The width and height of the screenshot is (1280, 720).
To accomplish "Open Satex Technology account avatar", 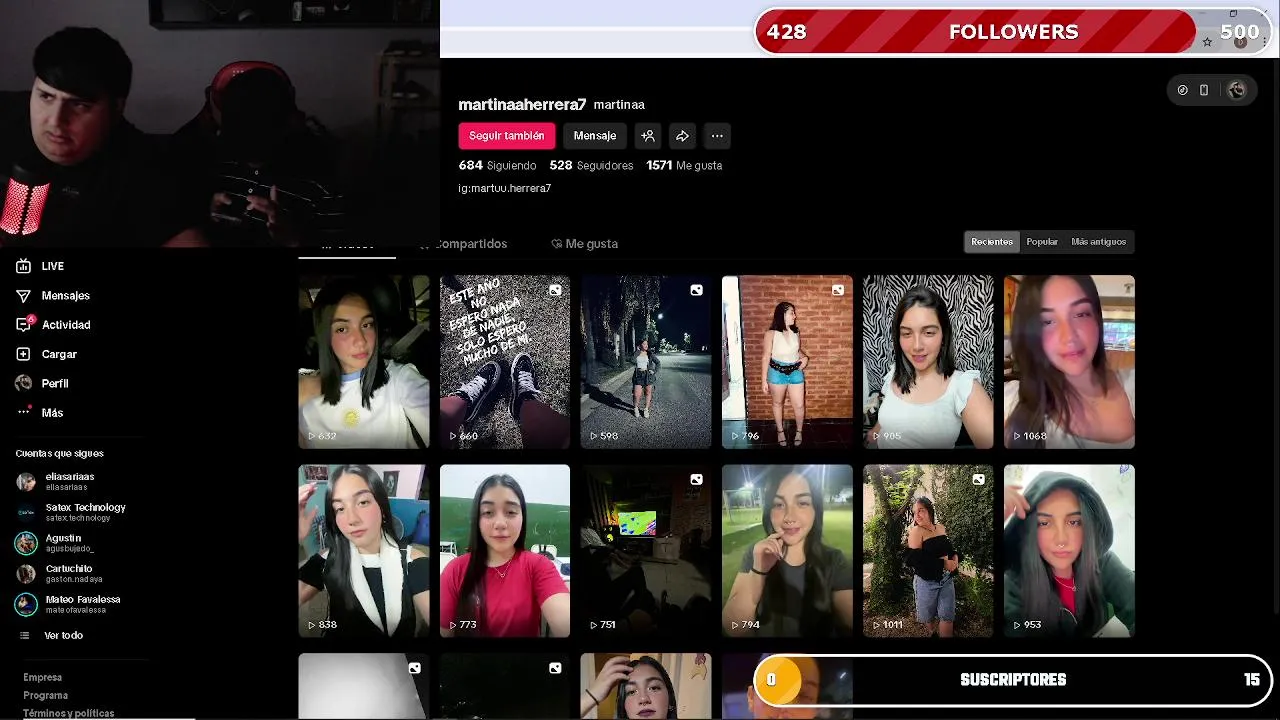I will pos(26,512).
